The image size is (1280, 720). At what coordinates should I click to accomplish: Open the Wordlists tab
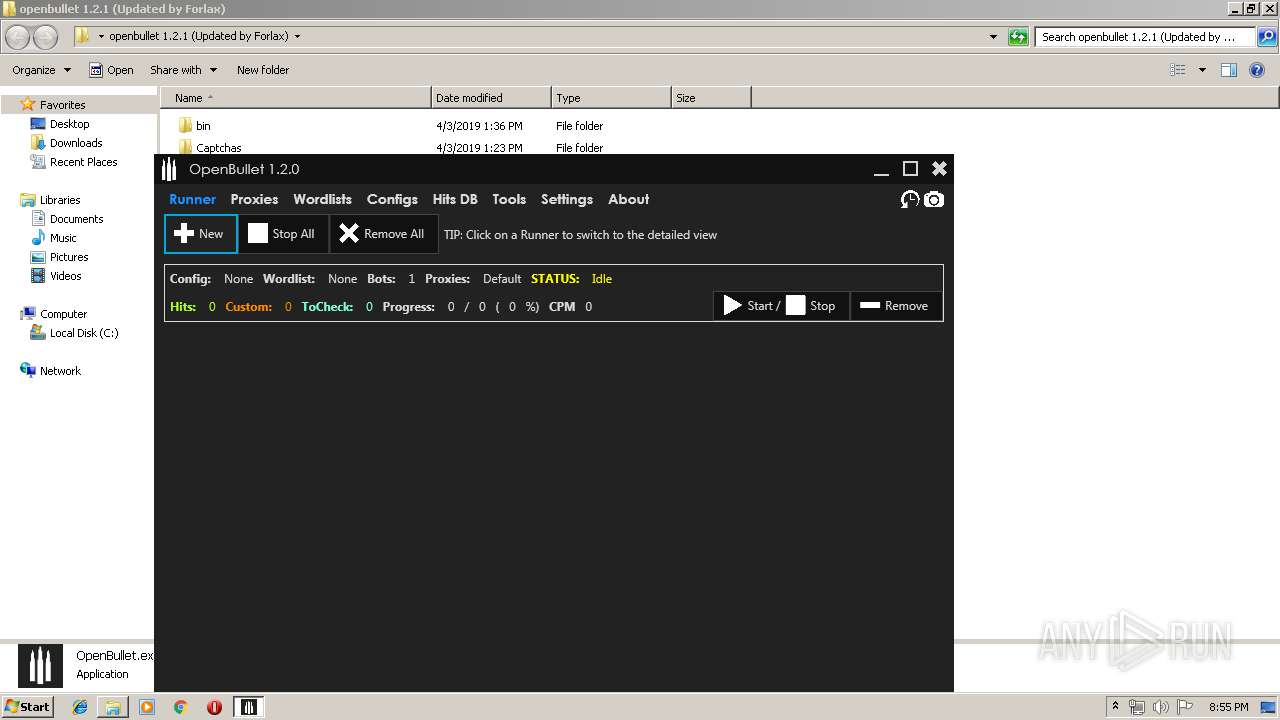(322, 199)
